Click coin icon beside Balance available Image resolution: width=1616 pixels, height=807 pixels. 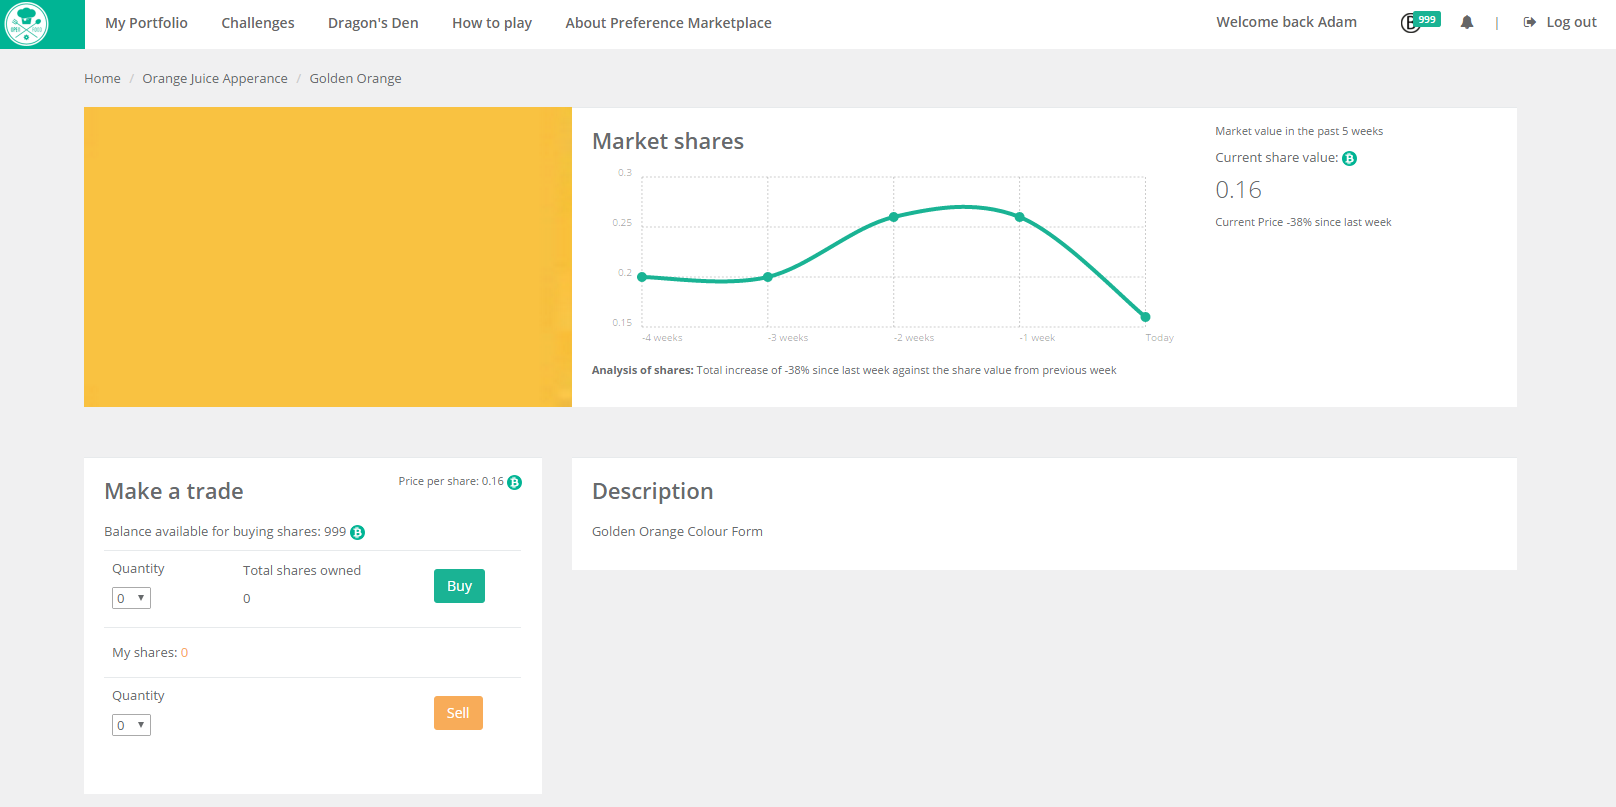point(357,532)
